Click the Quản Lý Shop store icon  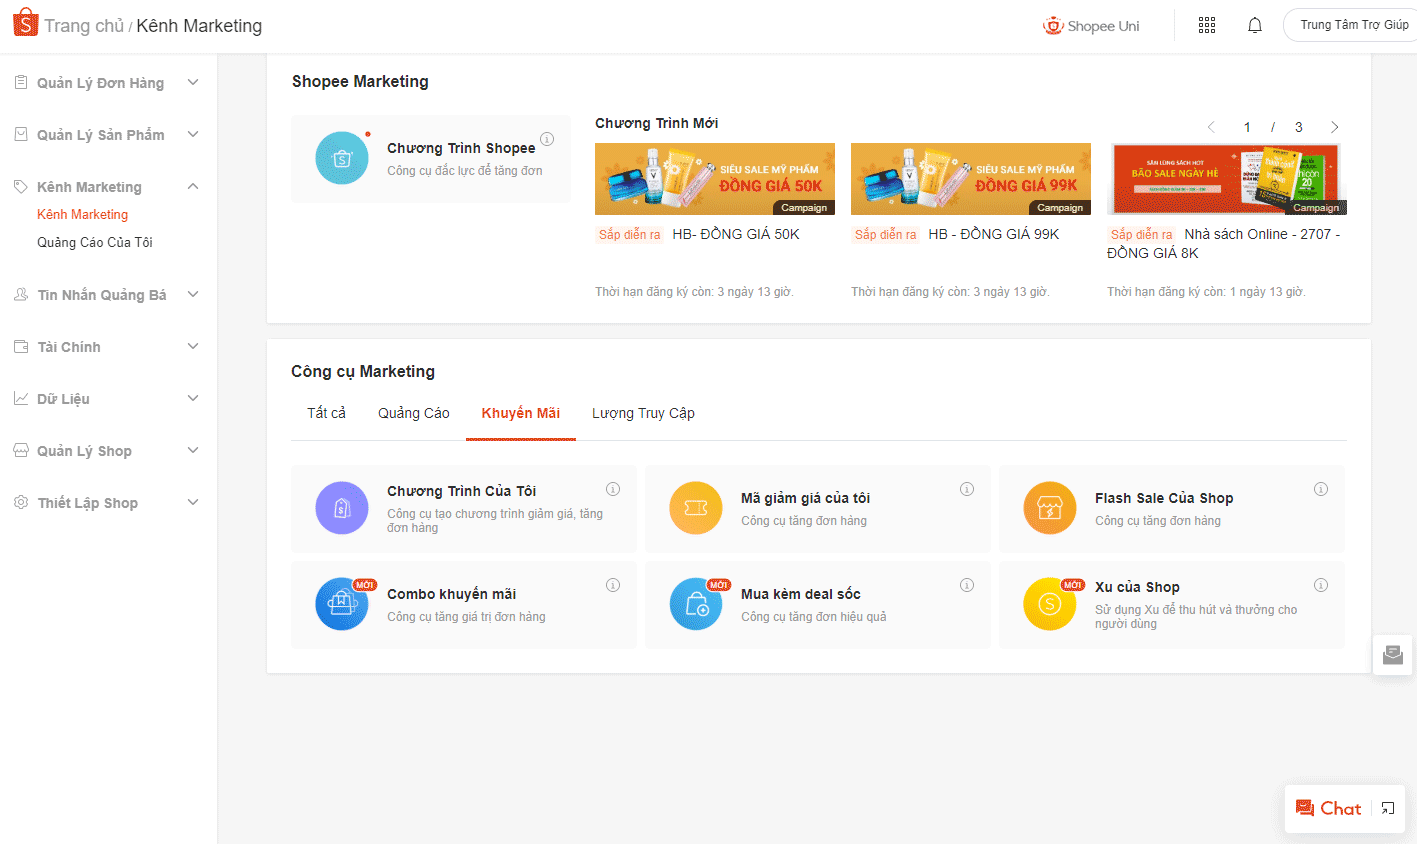(21, 450)
